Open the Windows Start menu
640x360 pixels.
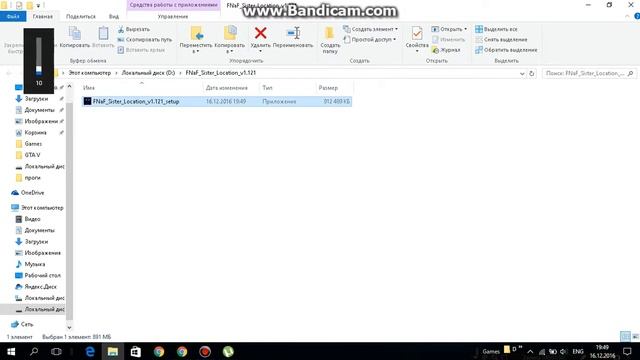11,351
